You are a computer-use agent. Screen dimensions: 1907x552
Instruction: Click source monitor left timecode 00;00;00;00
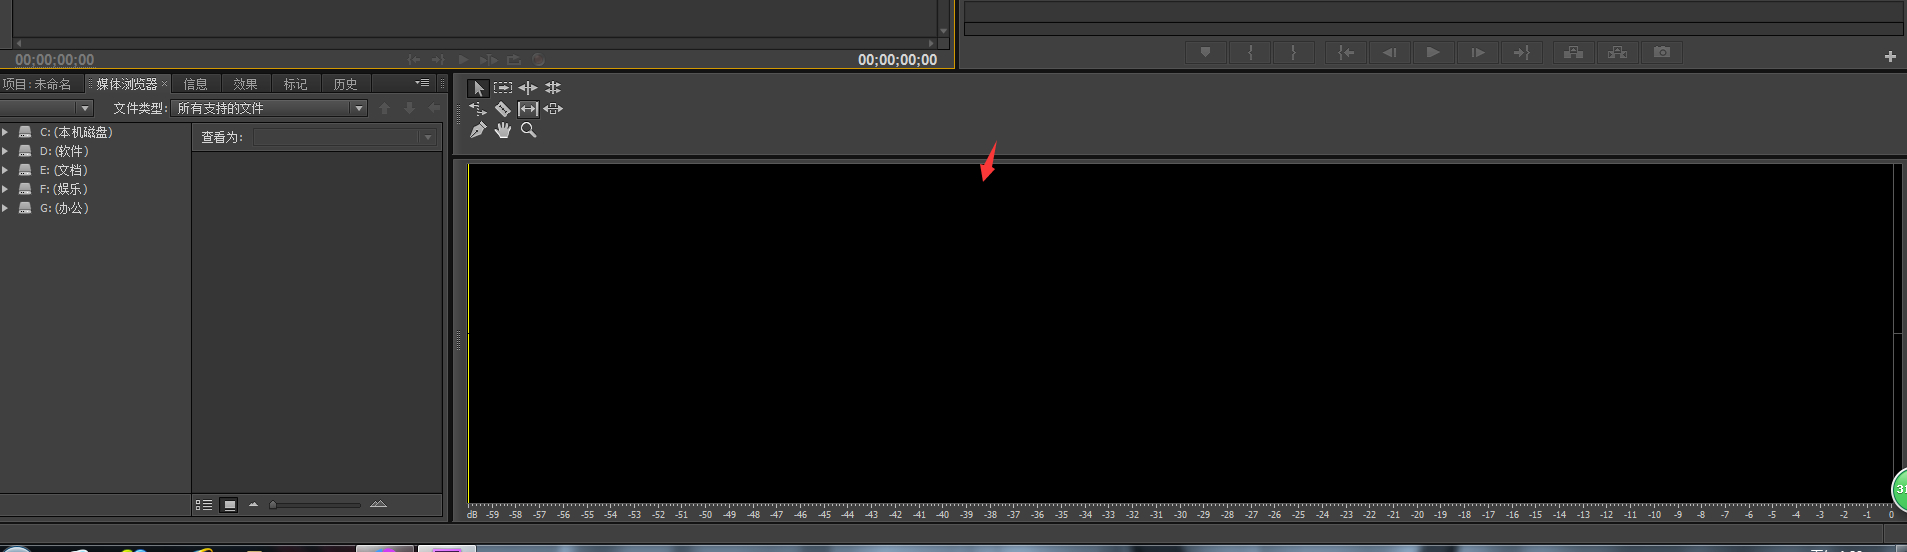[55, 60]
